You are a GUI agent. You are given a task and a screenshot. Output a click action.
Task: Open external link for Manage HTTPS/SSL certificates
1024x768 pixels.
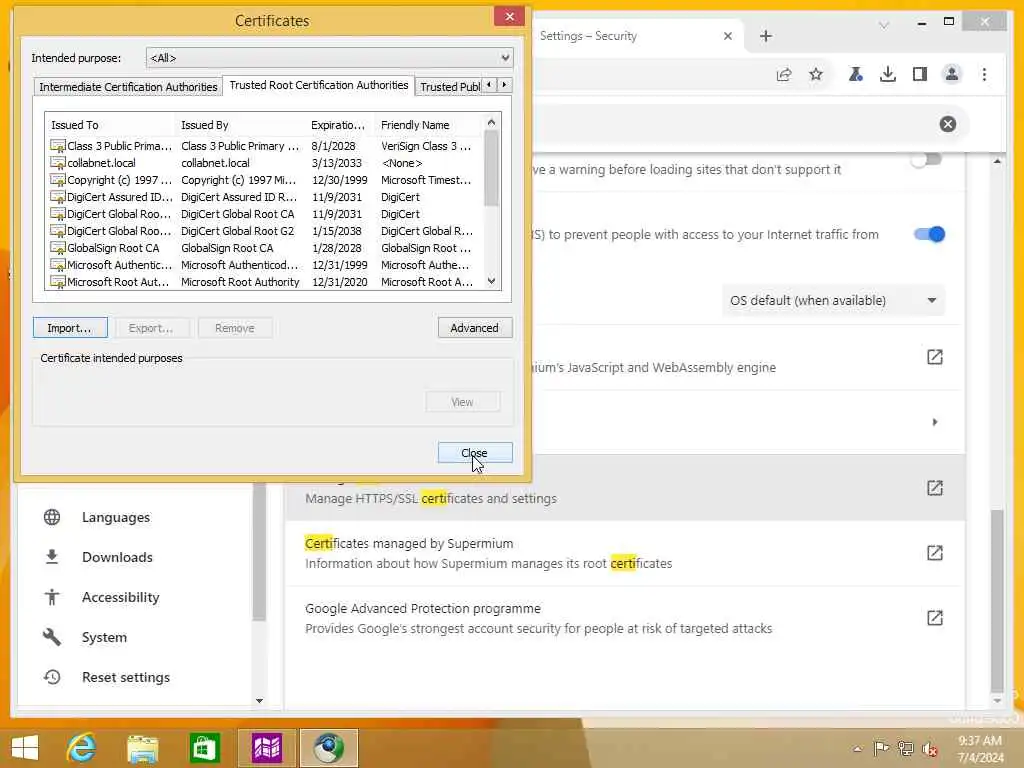[935, 488]
